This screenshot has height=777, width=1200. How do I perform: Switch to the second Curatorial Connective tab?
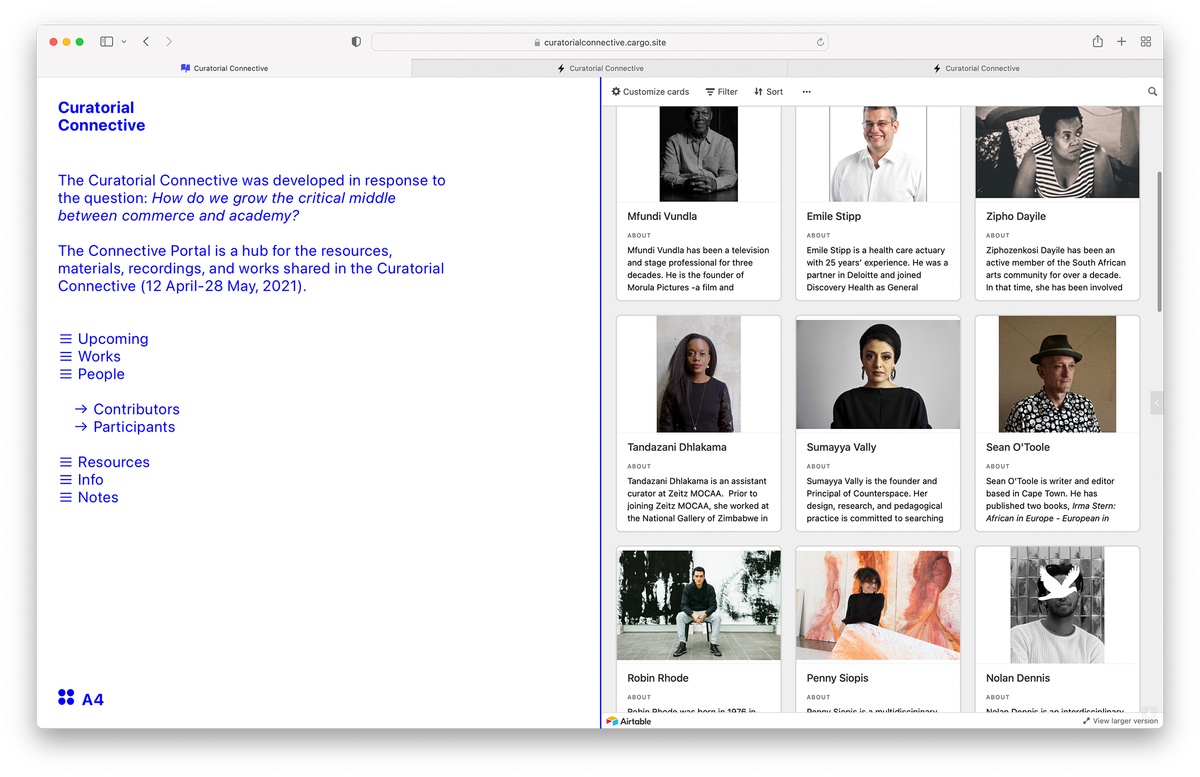[x=600, y=68]
